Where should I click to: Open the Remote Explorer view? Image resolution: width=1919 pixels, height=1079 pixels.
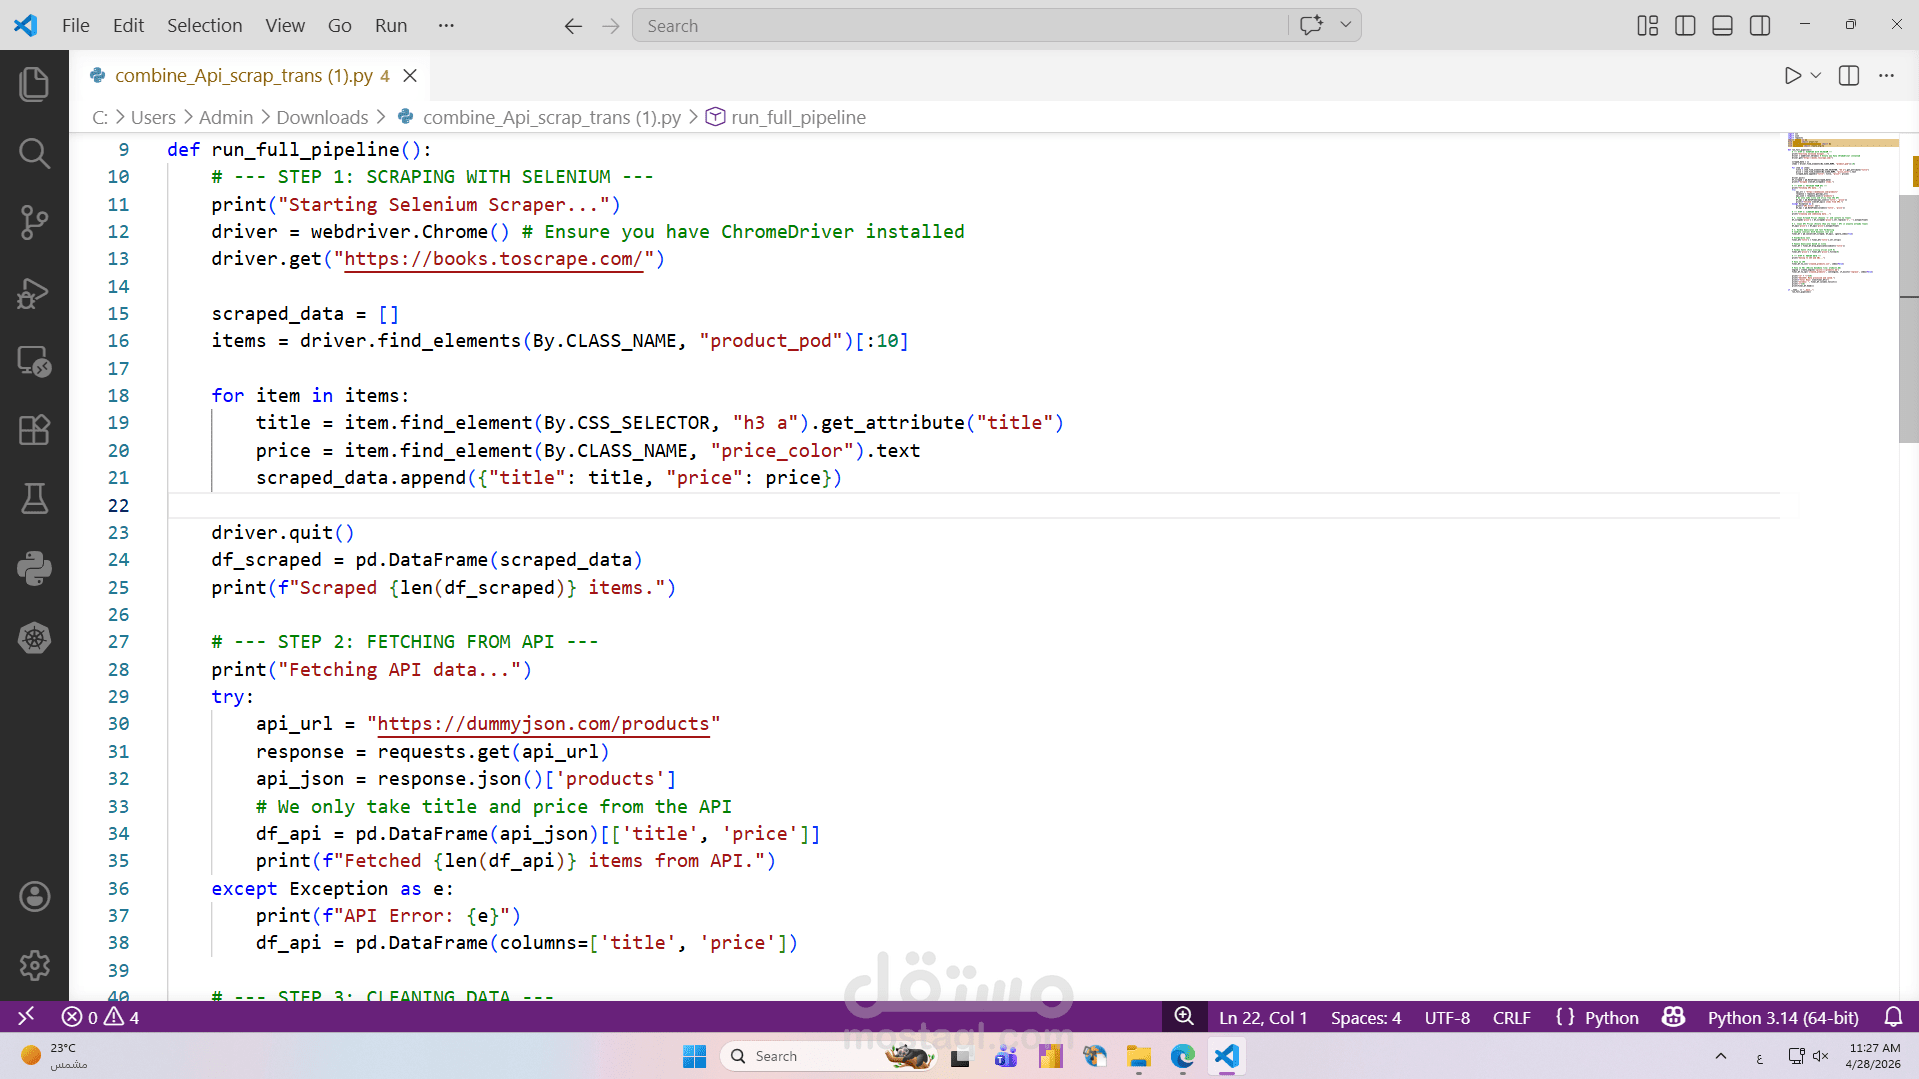click(34, 361)
